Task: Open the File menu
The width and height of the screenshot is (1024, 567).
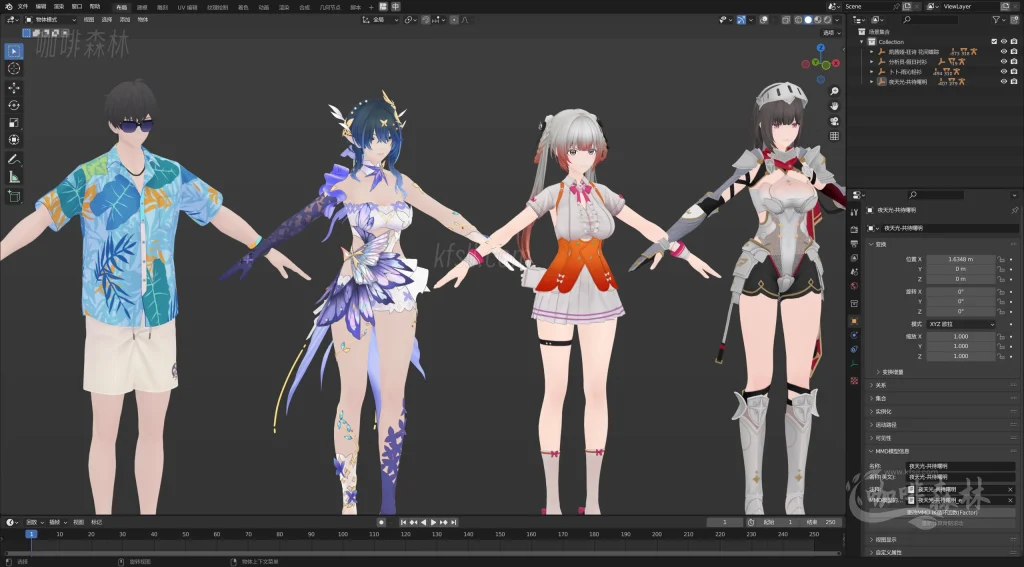Action: click(23, 7)
